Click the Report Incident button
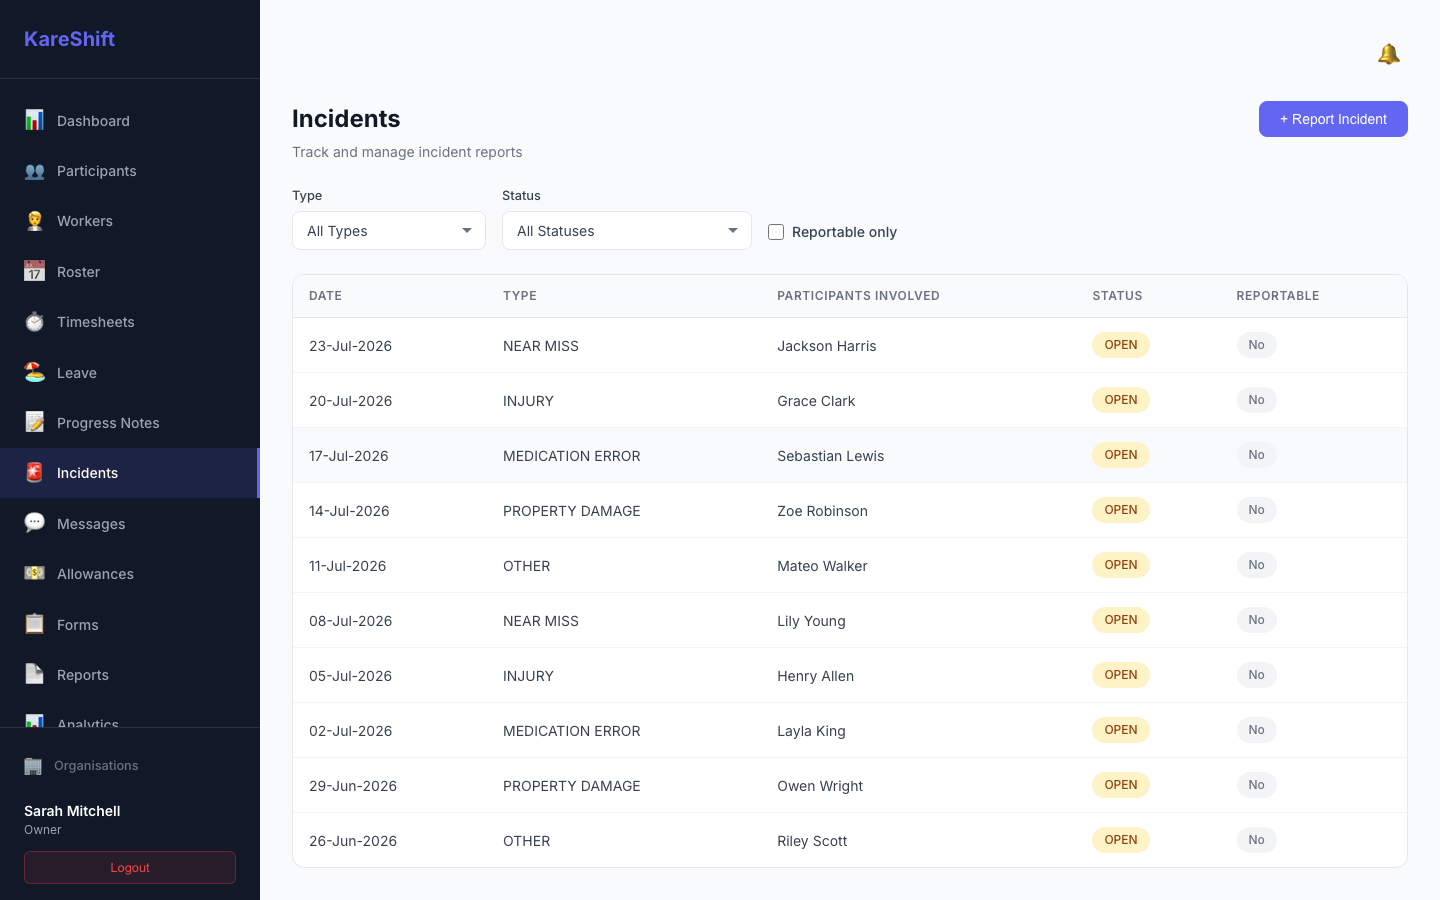This screenshot has height=900, width=1440. (x=1333, y=119)
